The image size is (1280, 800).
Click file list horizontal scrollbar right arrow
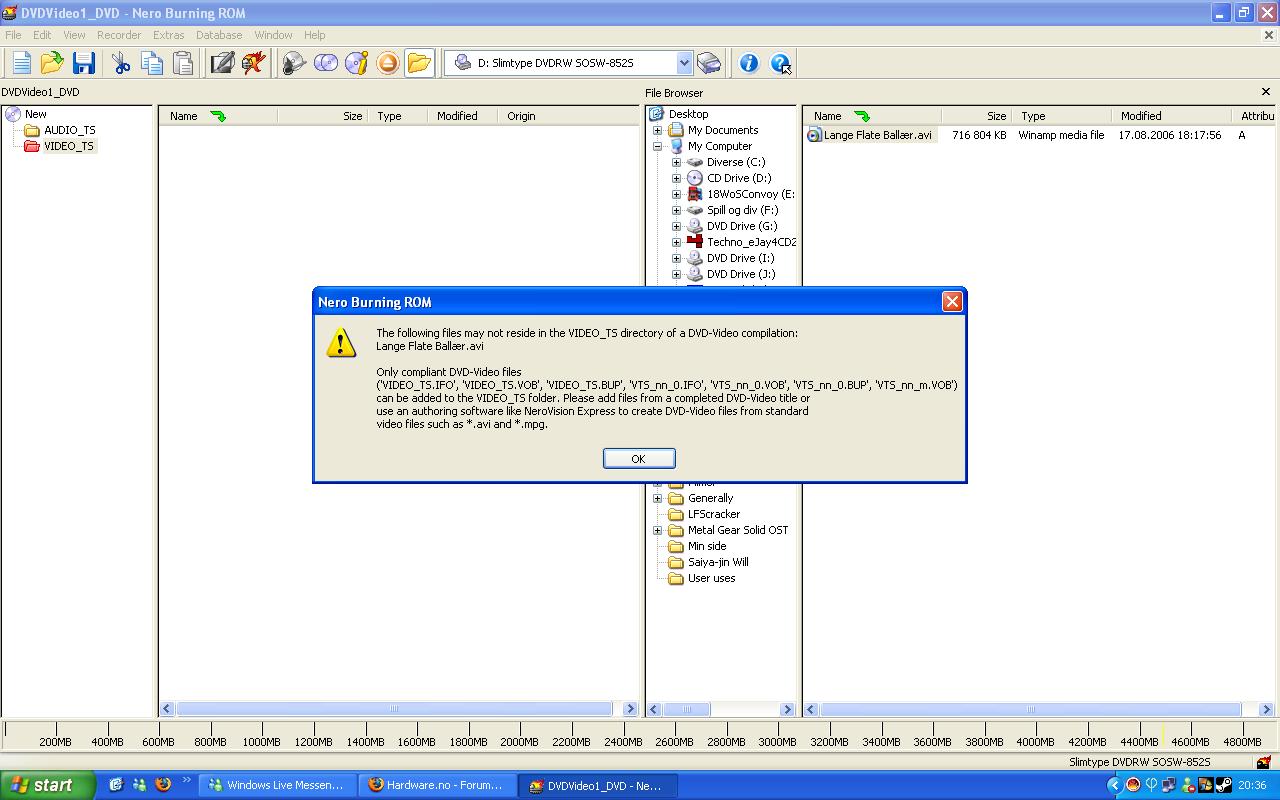click(x=1265, y=709)
